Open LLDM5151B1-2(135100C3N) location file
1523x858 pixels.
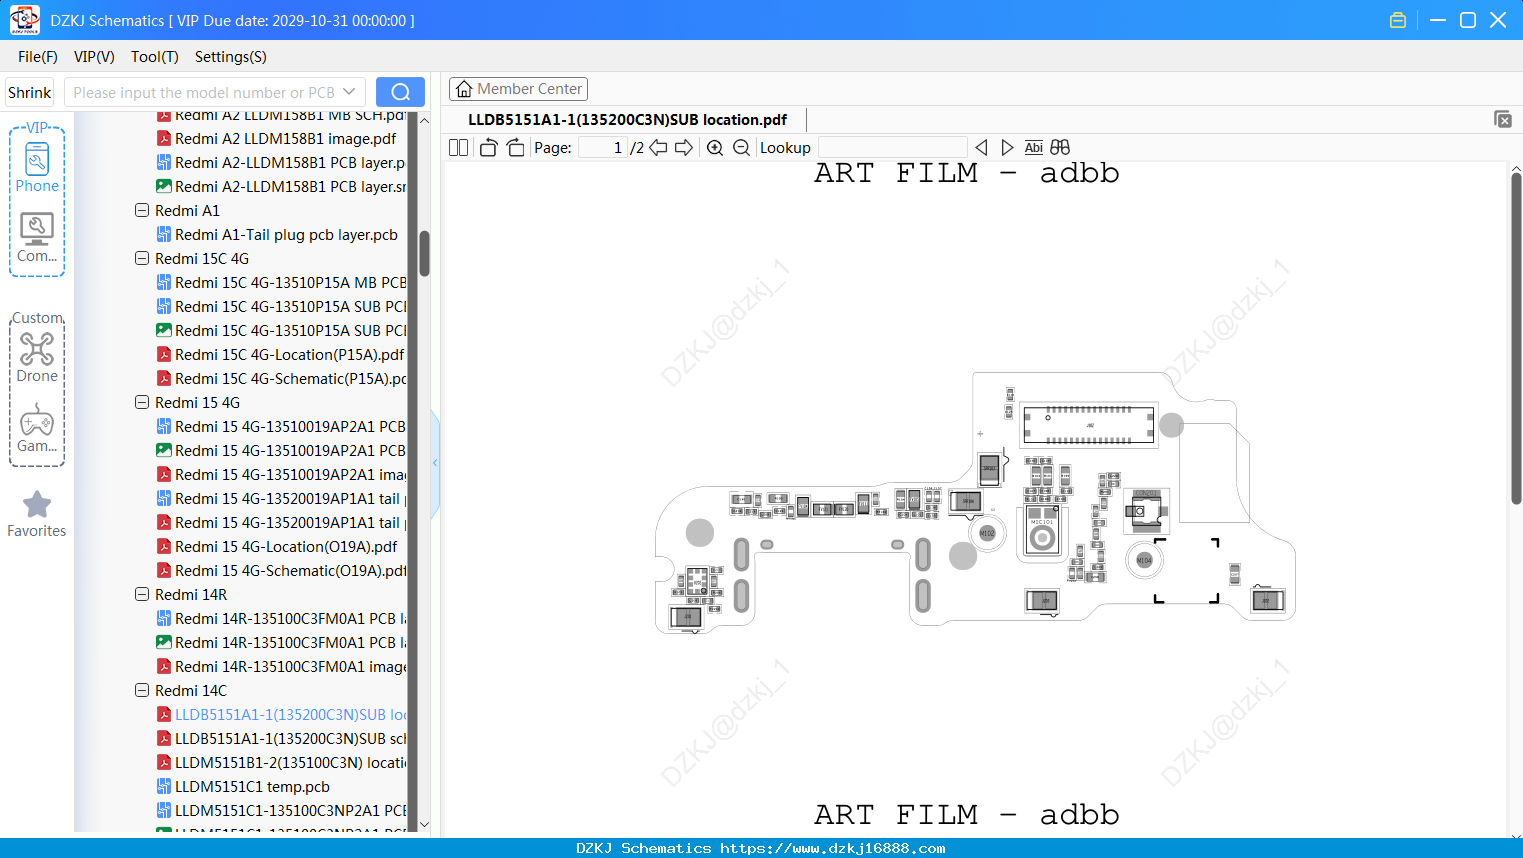(282, 763)
